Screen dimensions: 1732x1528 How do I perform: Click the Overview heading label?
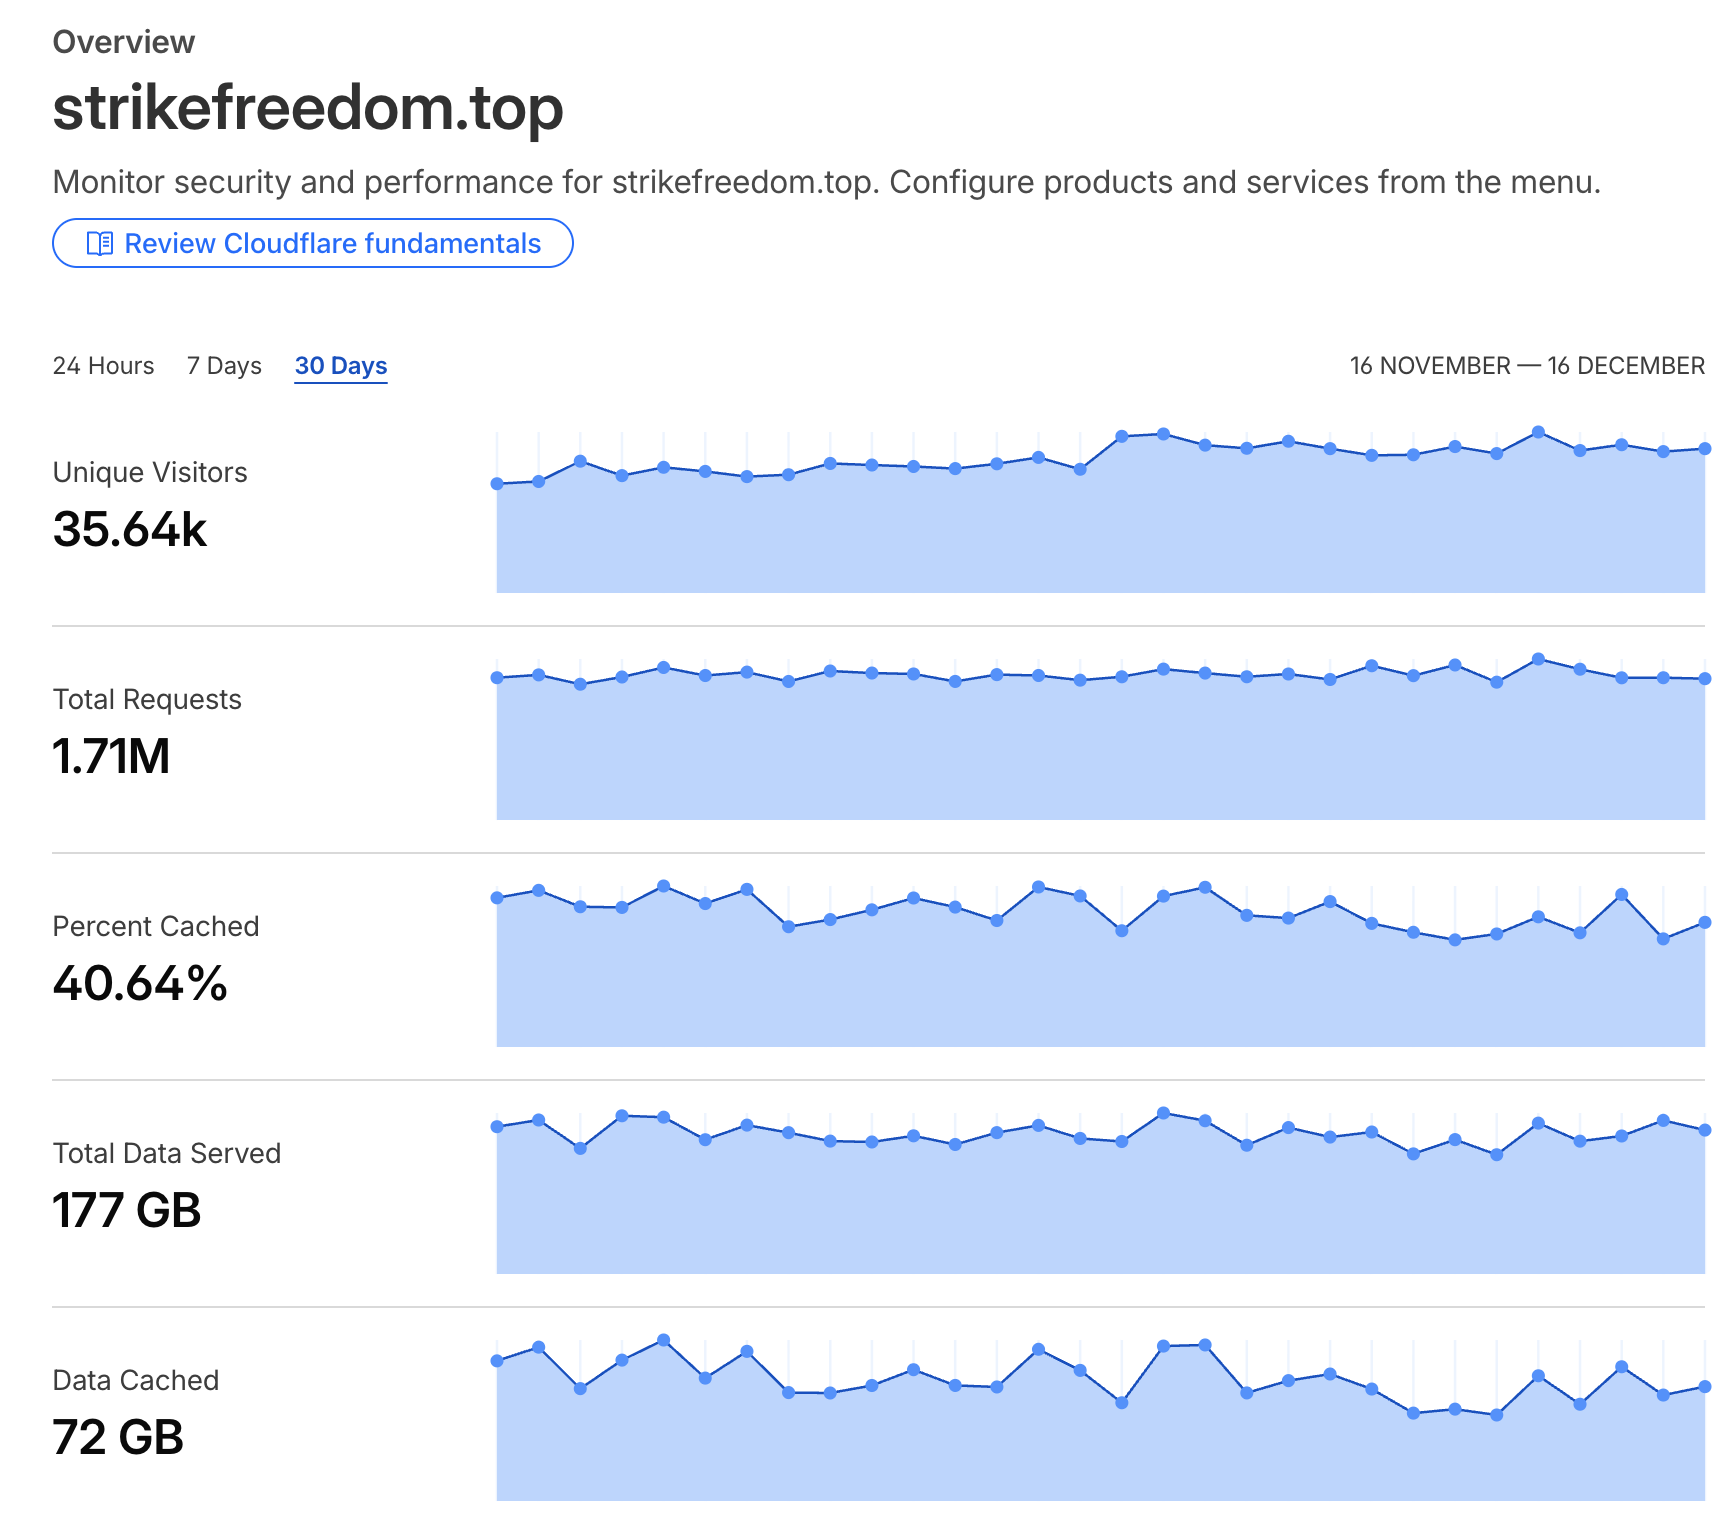click(x=124, y=42)
